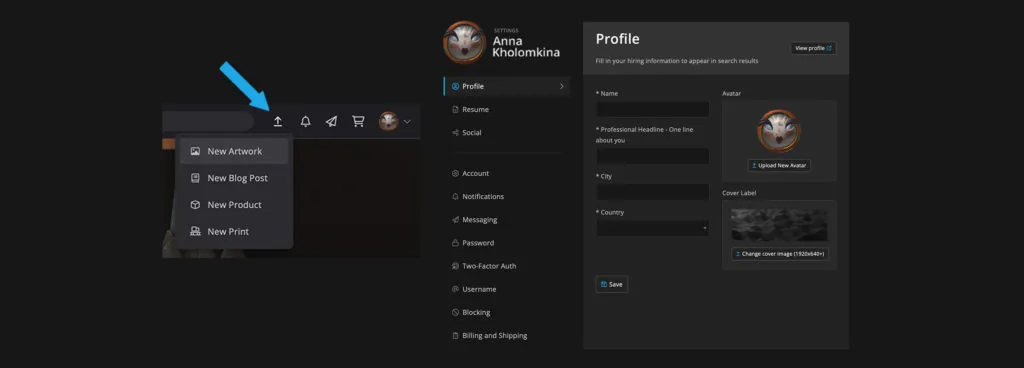Focus the Professional Headline input field
The height and width of the screenshot is (368, 1024).
(x=652, y=156)
